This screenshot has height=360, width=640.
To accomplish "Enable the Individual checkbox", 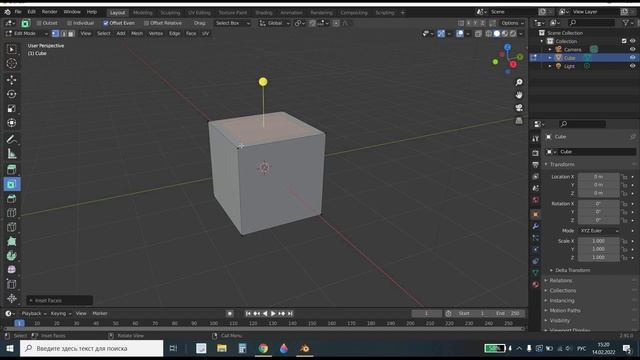I will [69, 23].
